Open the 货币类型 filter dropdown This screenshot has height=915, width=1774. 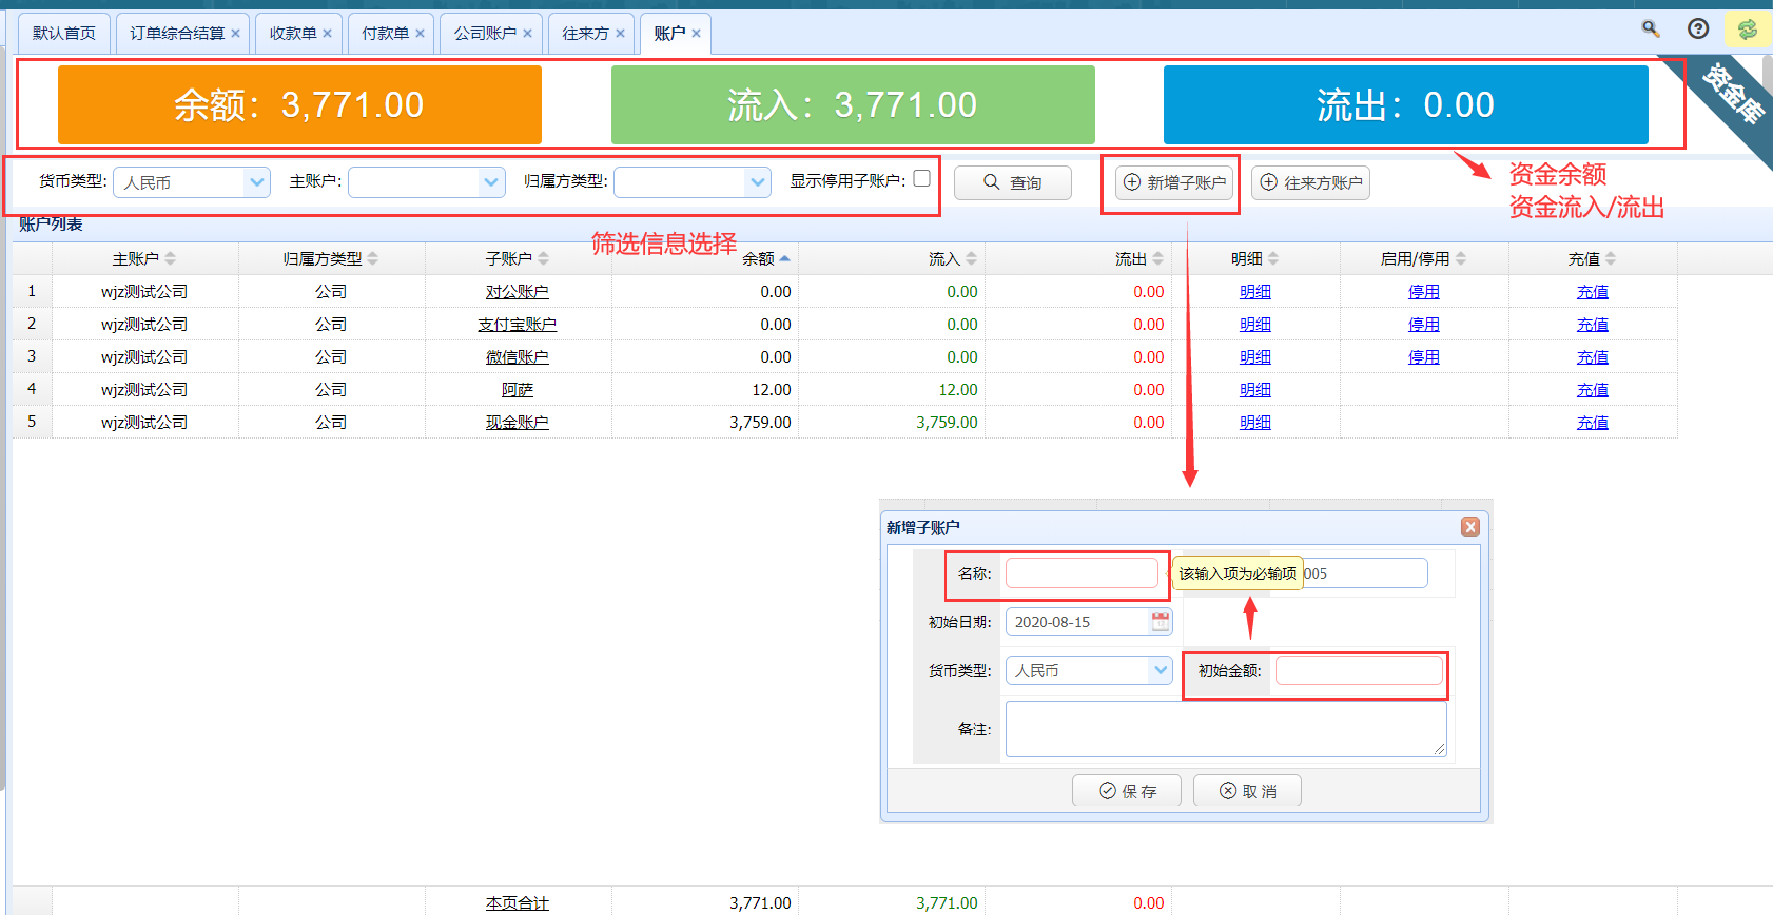click(x=257, y=182)
